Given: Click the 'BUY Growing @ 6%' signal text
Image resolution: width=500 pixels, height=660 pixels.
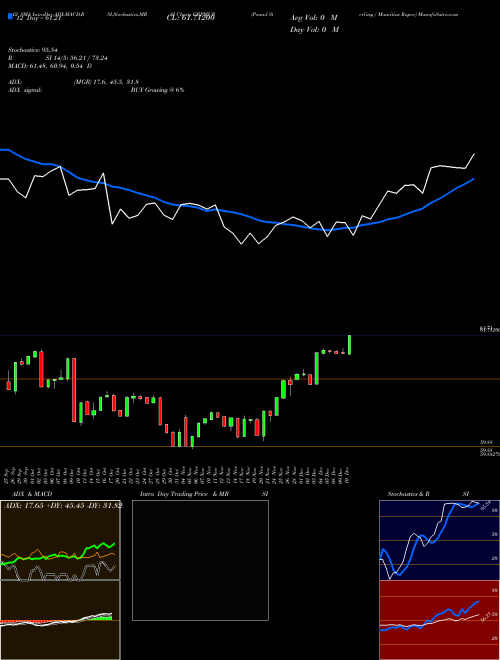Looking at the screenshot, I should click(x=157, y=90).
